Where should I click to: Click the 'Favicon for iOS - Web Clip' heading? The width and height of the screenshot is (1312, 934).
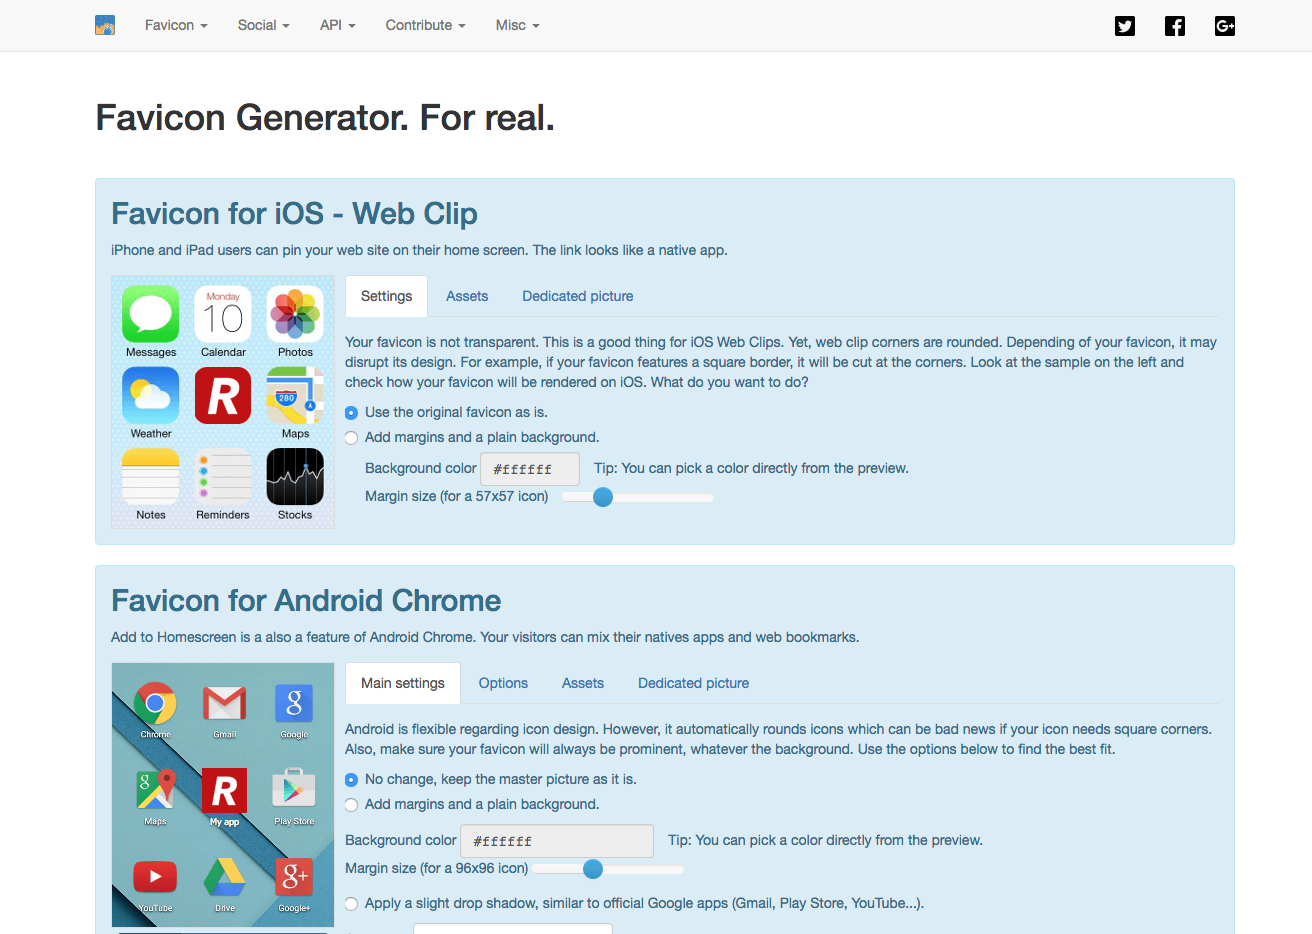coord(294,214)
